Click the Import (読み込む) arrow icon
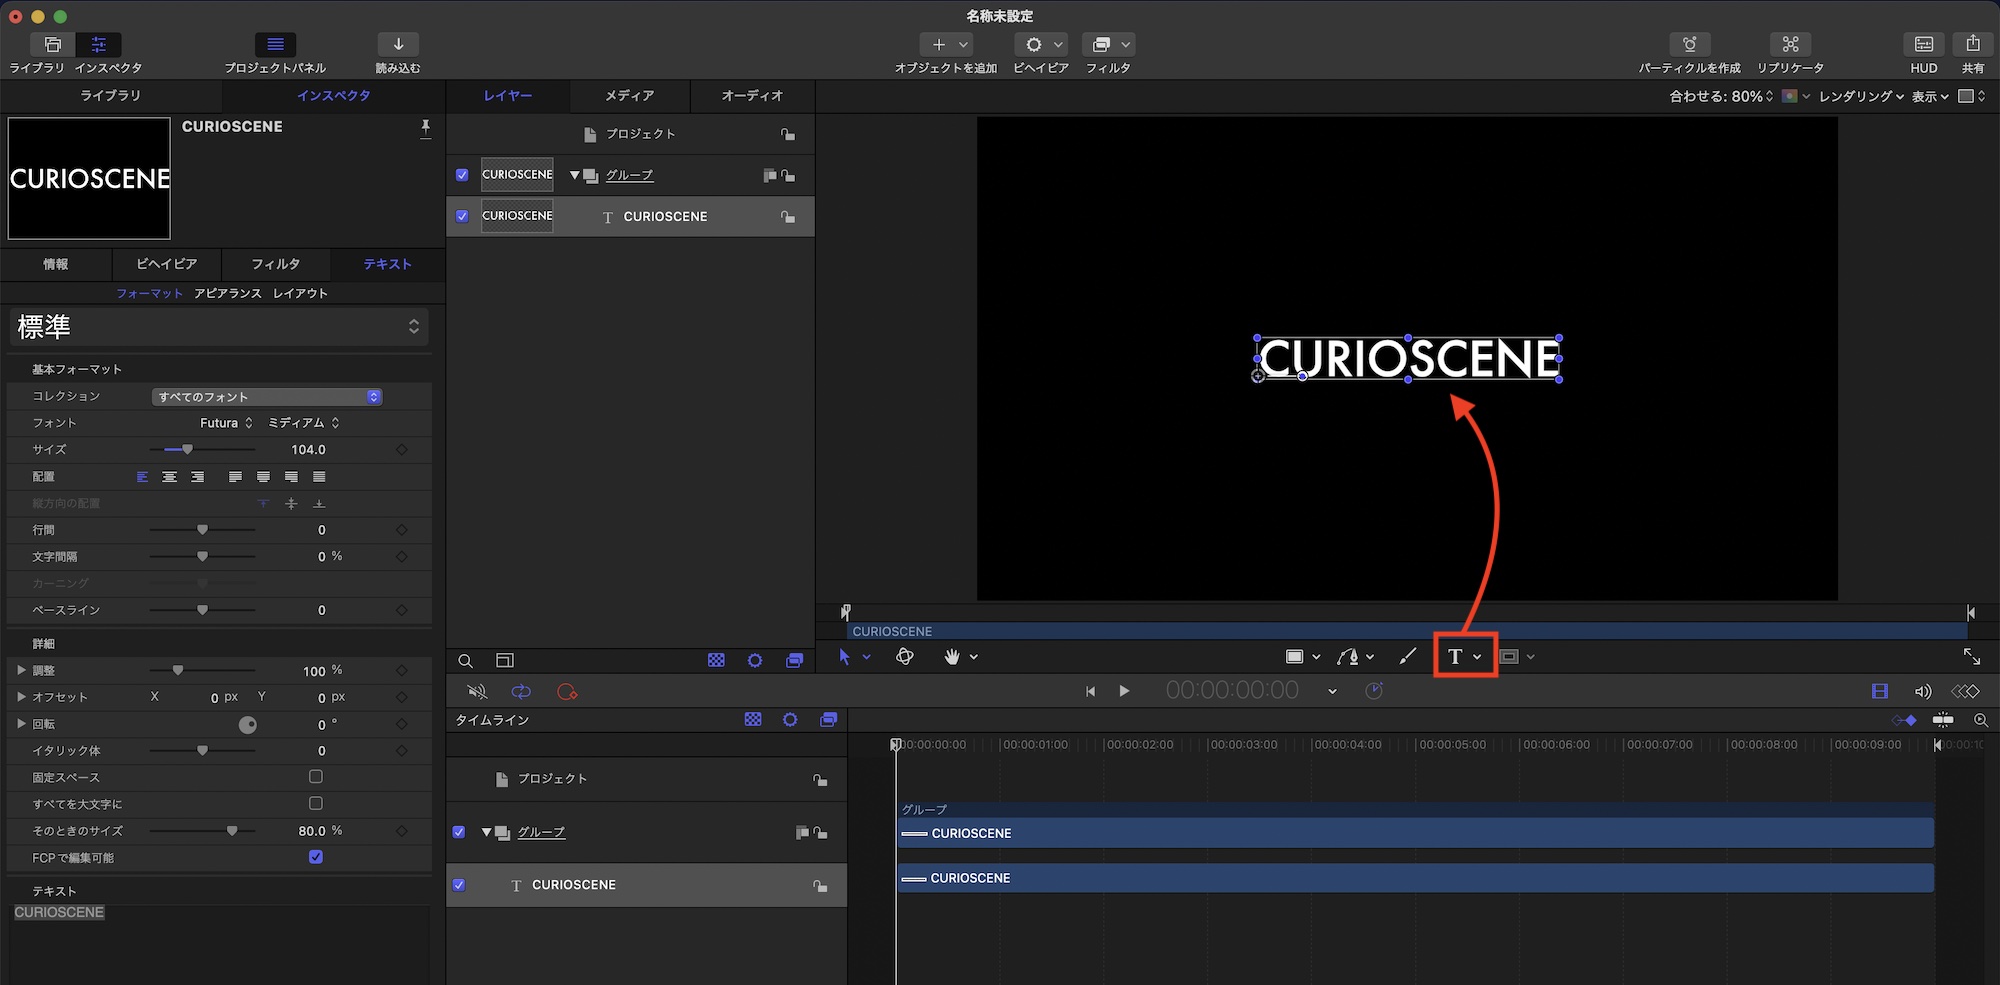 pyautogui.click(x=398, y=45)
